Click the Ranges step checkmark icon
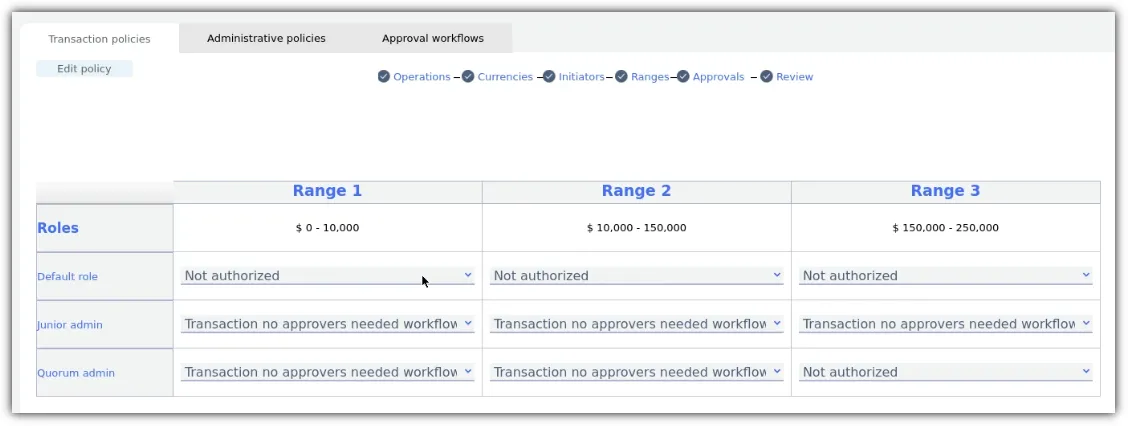The image size is (1128, 426). point(622,76)
